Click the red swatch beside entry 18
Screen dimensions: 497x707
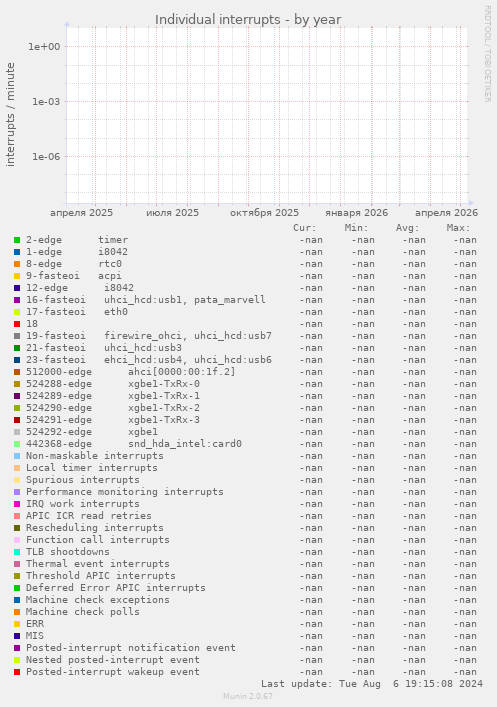[17, 324]
